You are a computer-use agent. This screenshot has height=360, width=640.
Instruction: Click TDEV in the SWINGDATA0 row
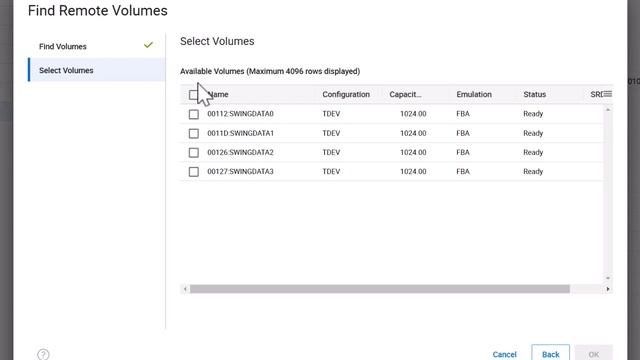[331, 114]
